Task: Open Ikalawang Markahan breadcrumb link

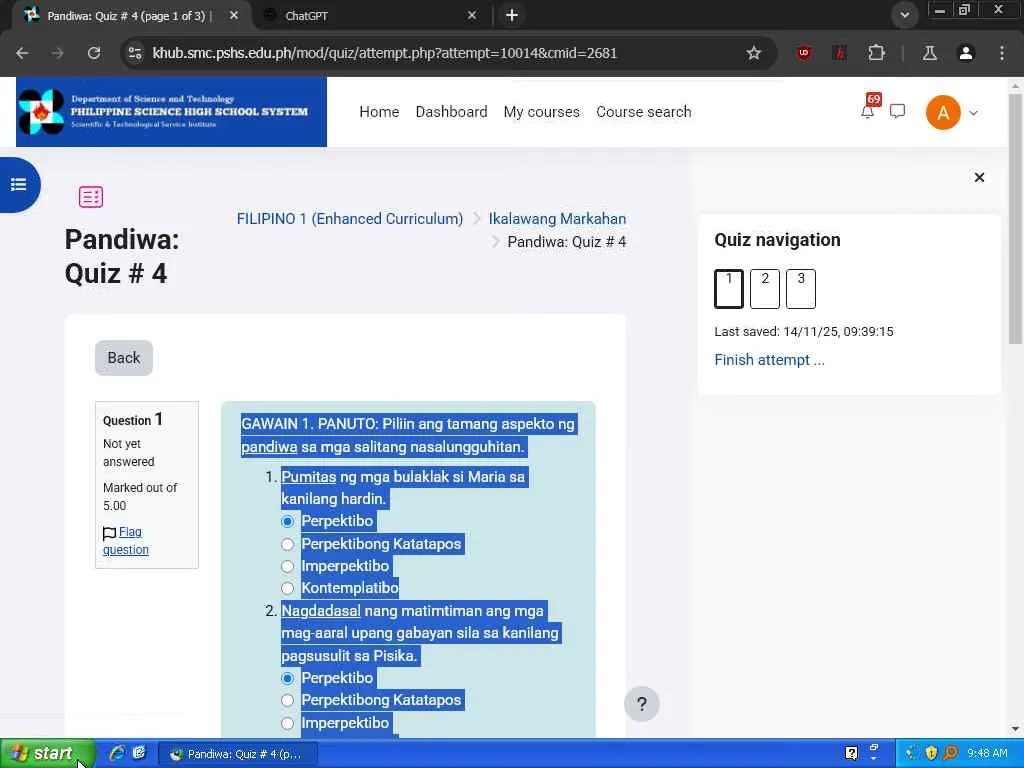Action: pyautogui.click(x=557, y=219)
